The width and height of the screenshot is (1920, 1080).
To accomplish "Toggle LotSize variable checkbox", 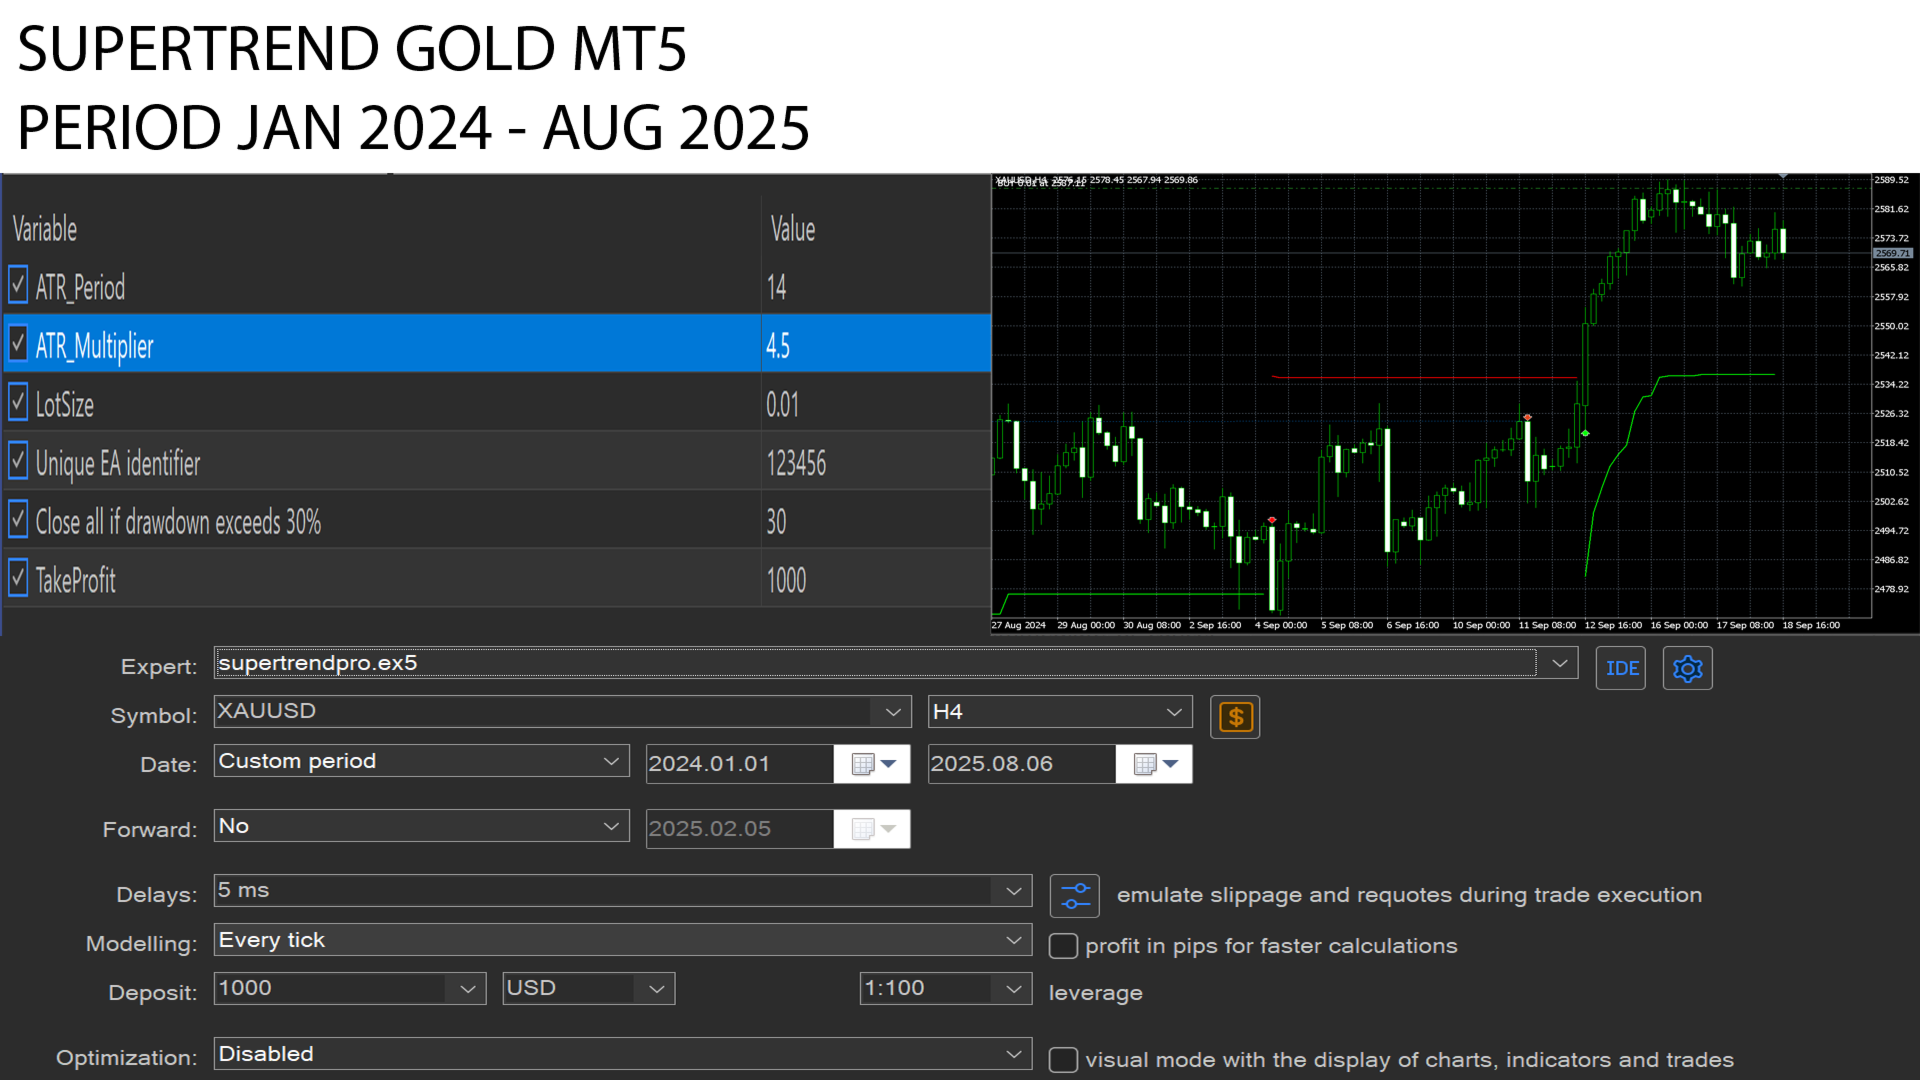I will click(x=18, y=403).
